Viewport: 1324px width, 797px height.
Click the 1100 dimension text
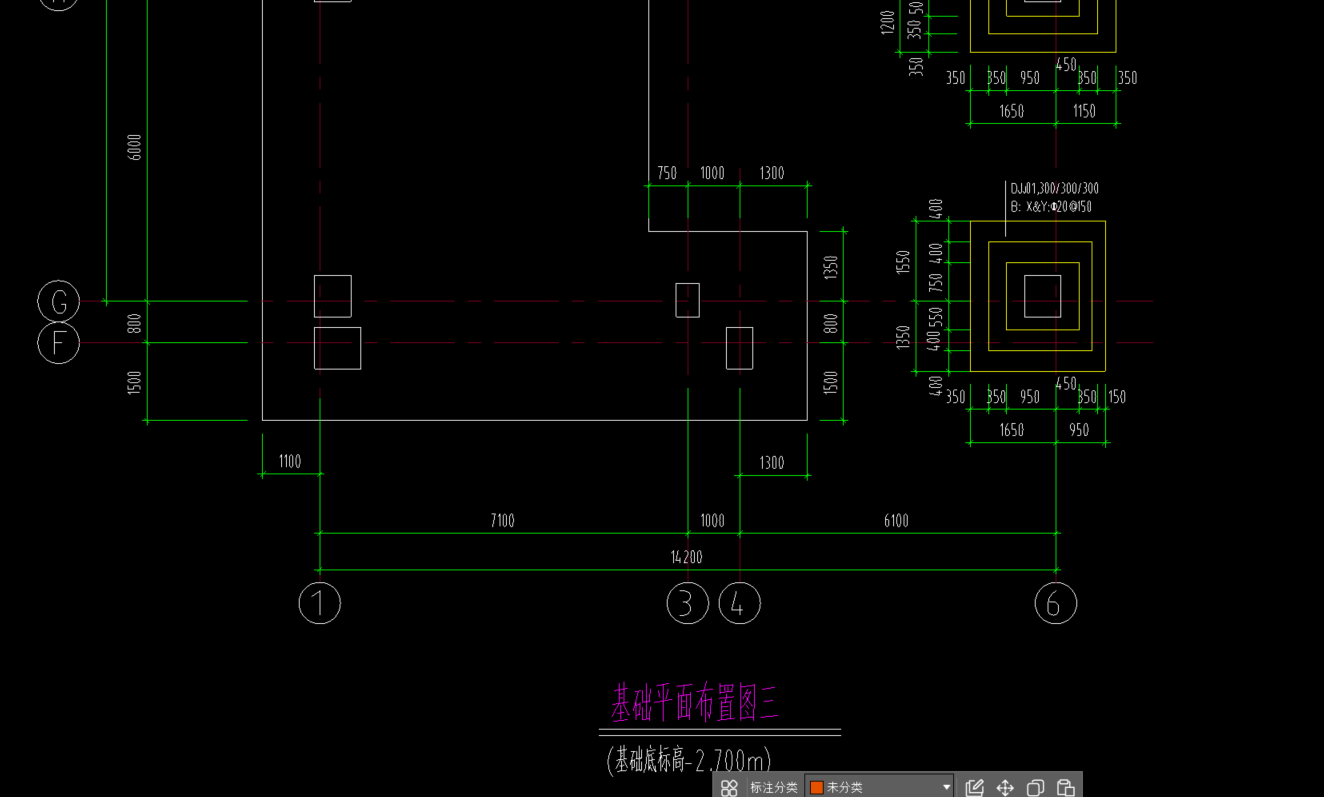tap(289, 462)
